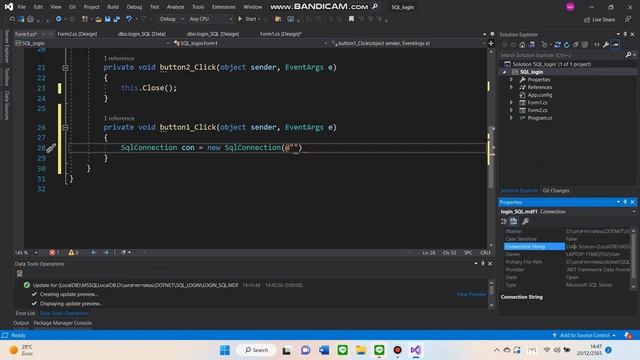640x360 pixels.
Task: Click the Save file toolbar icon
Action: (108, 19)
